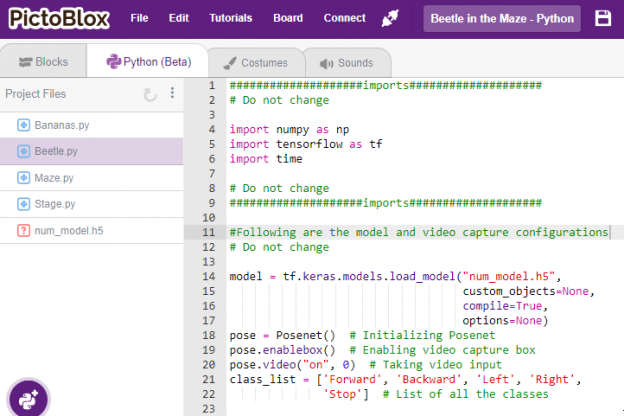
Task: Click the Bananas.py file icon
Action: tap(23, 125)
